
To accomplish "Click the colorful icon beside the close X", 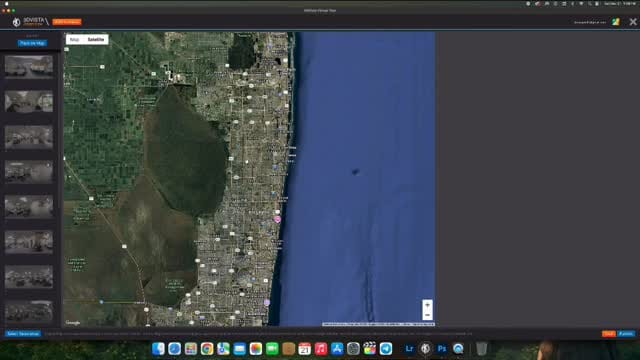I will tap(616, 22).
